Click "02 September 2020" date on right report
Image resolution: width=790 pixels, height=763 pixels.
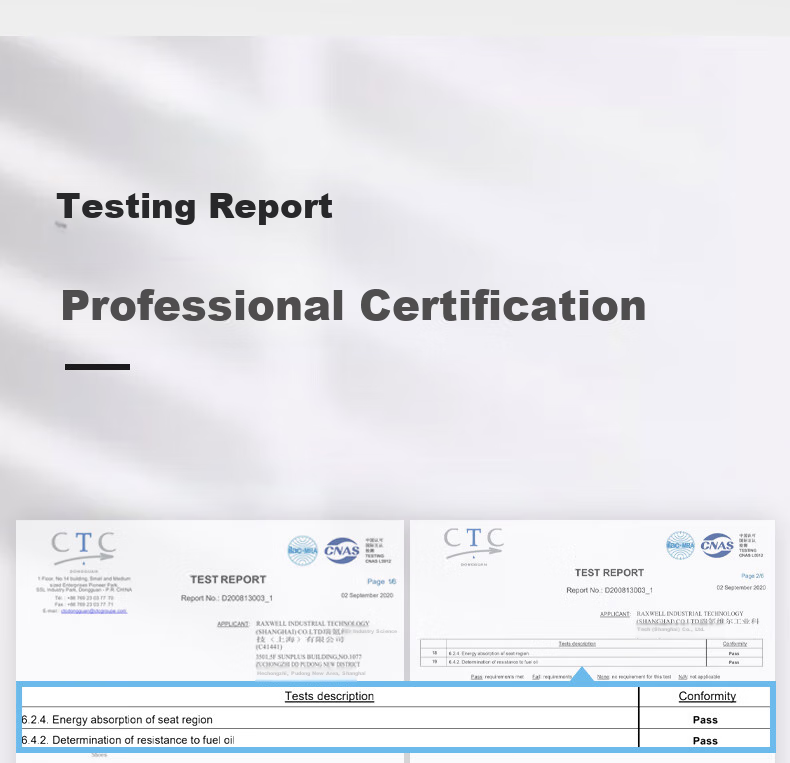point(741,588)
